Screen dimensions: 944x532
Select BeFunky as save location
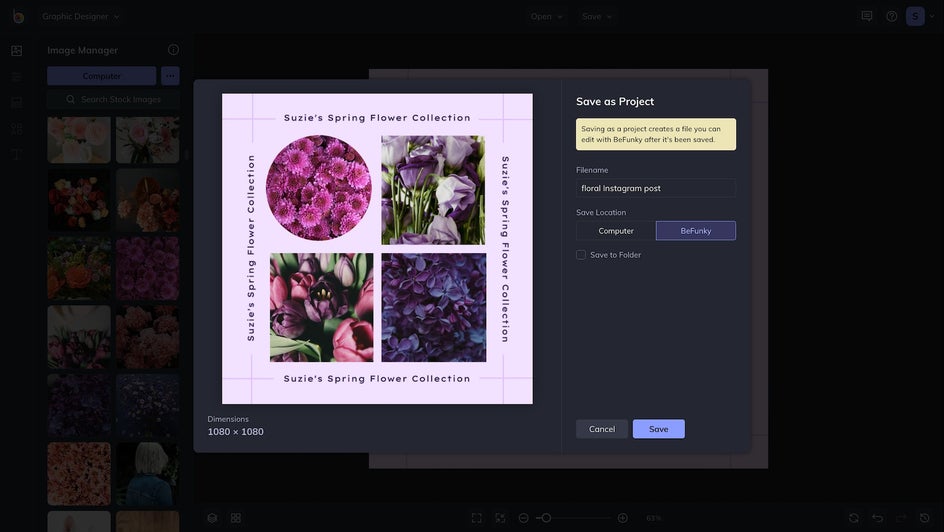click(x=696, y=230)
